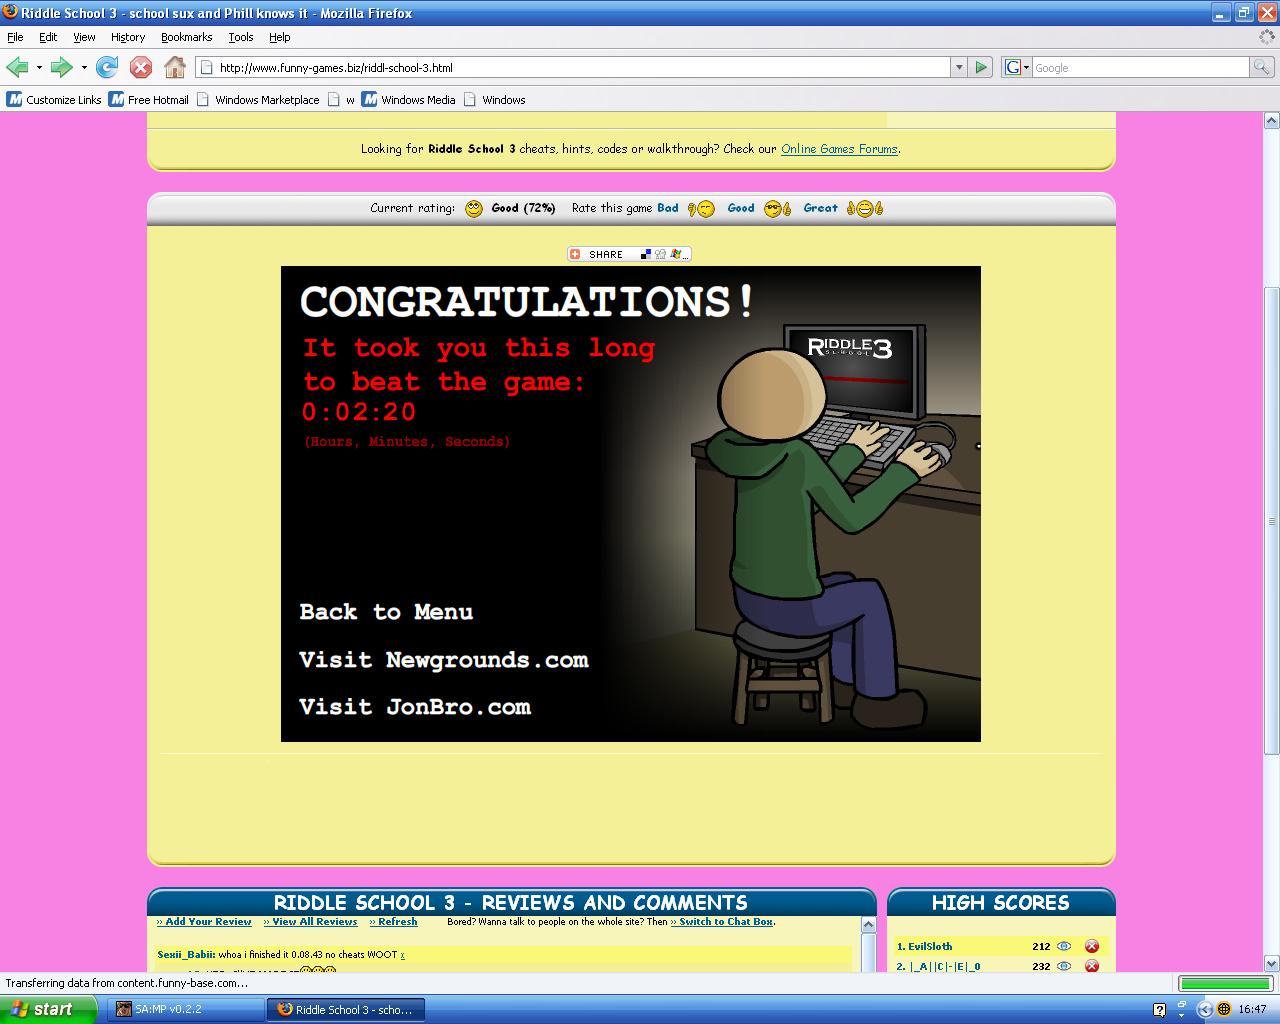Expand hidden system tray icons arrow

(1205, 1009)
